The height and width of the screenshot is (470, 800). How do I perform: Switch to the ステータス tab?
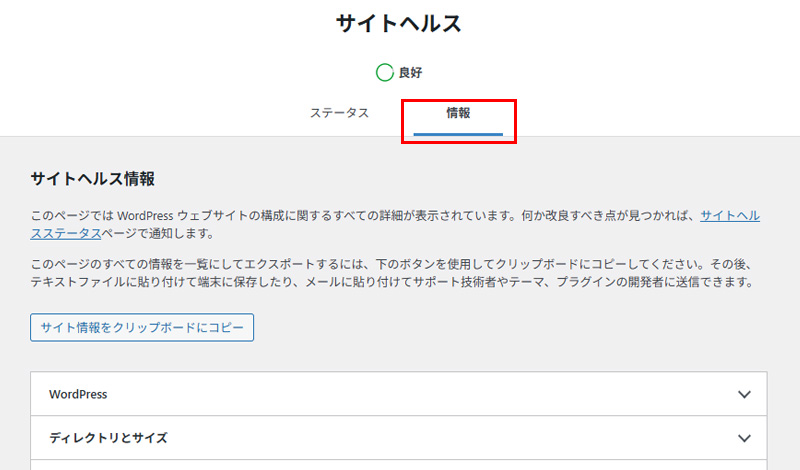pyautogui.click(x=339, y=113)
